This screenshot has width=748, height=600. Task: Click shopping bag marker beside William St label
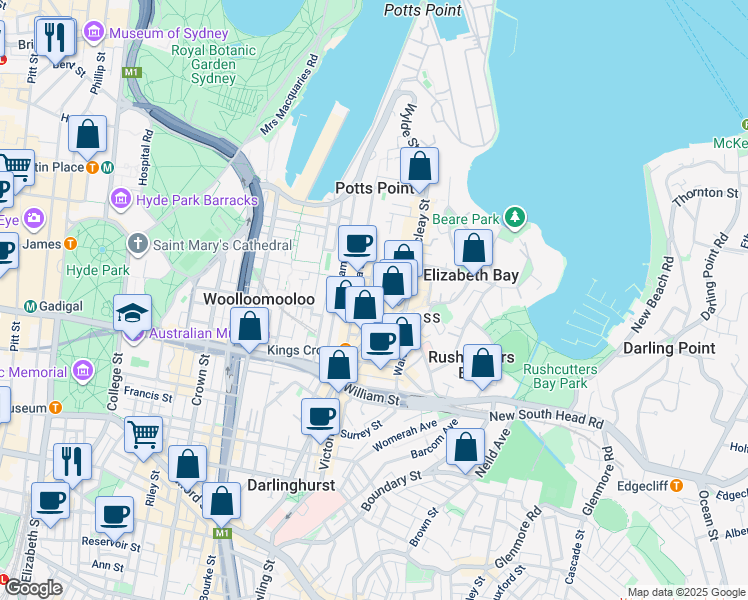pos(338,366)
